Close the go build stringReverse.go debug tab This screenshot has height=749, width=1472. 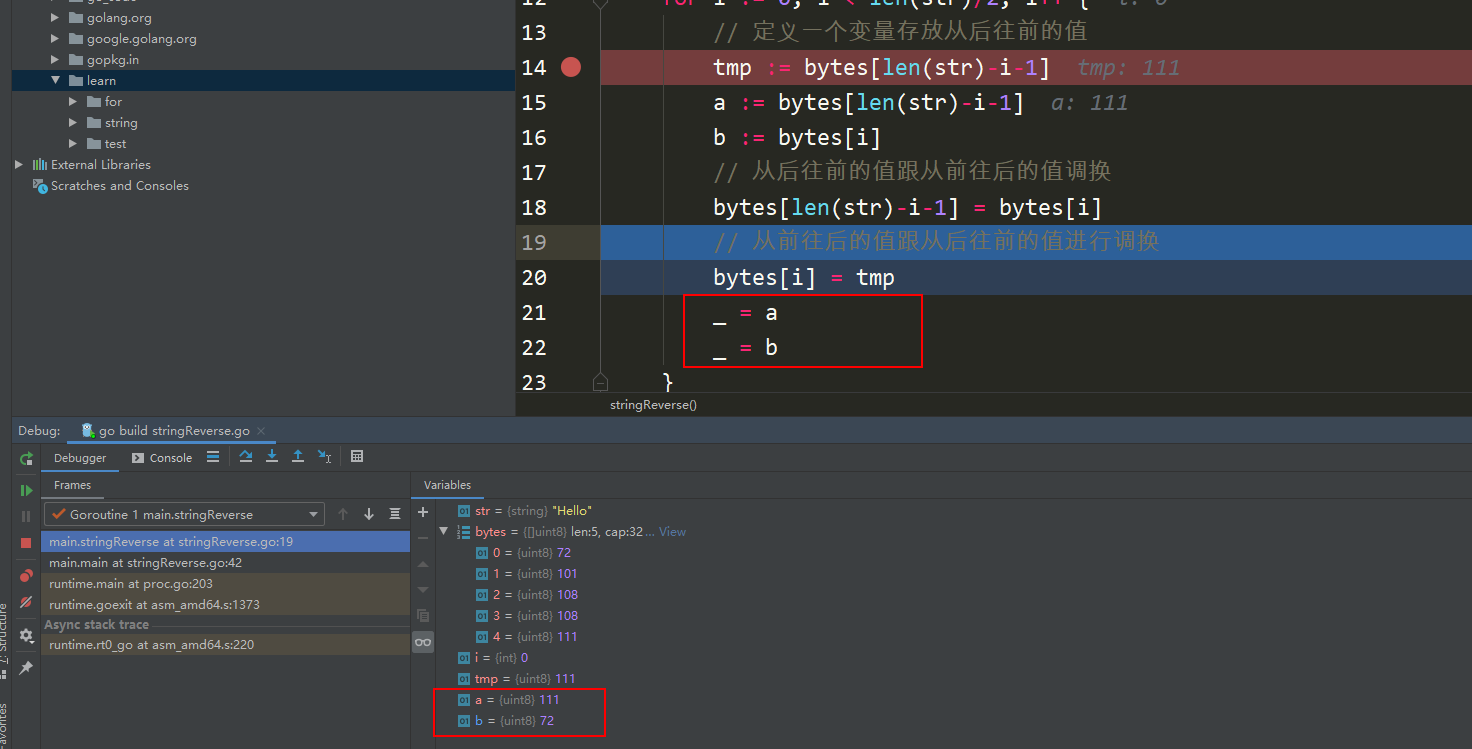(262, 431)
